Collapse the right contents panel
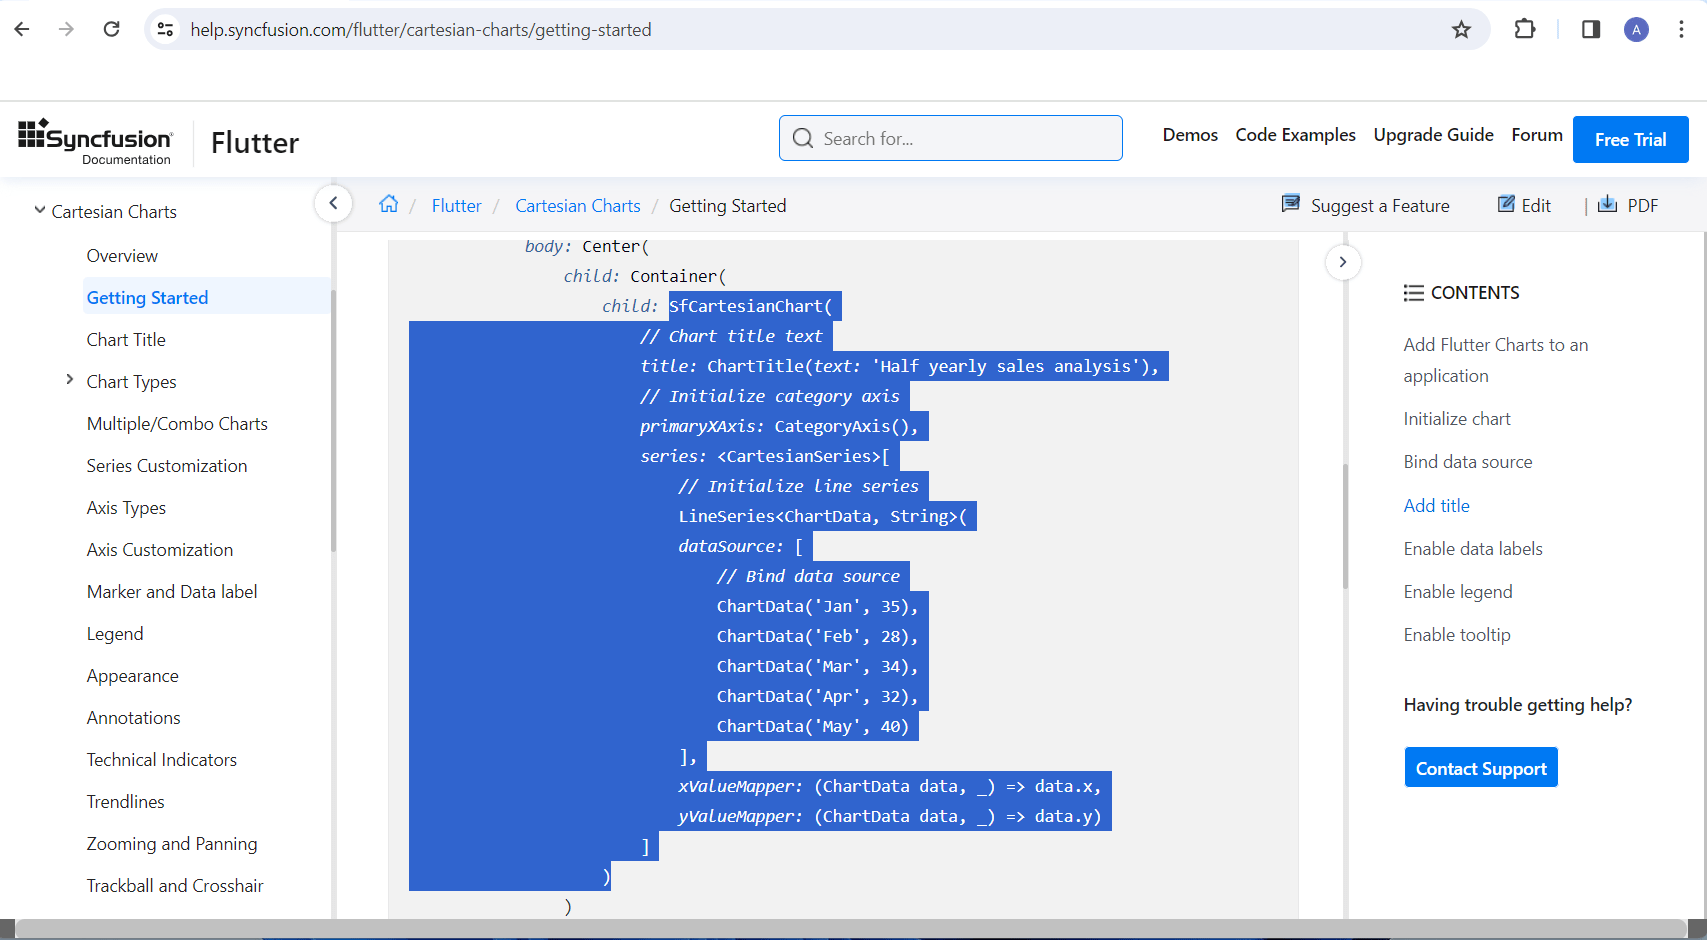The height and width of the screenshot is (940, 1707). click(1343, 262)
